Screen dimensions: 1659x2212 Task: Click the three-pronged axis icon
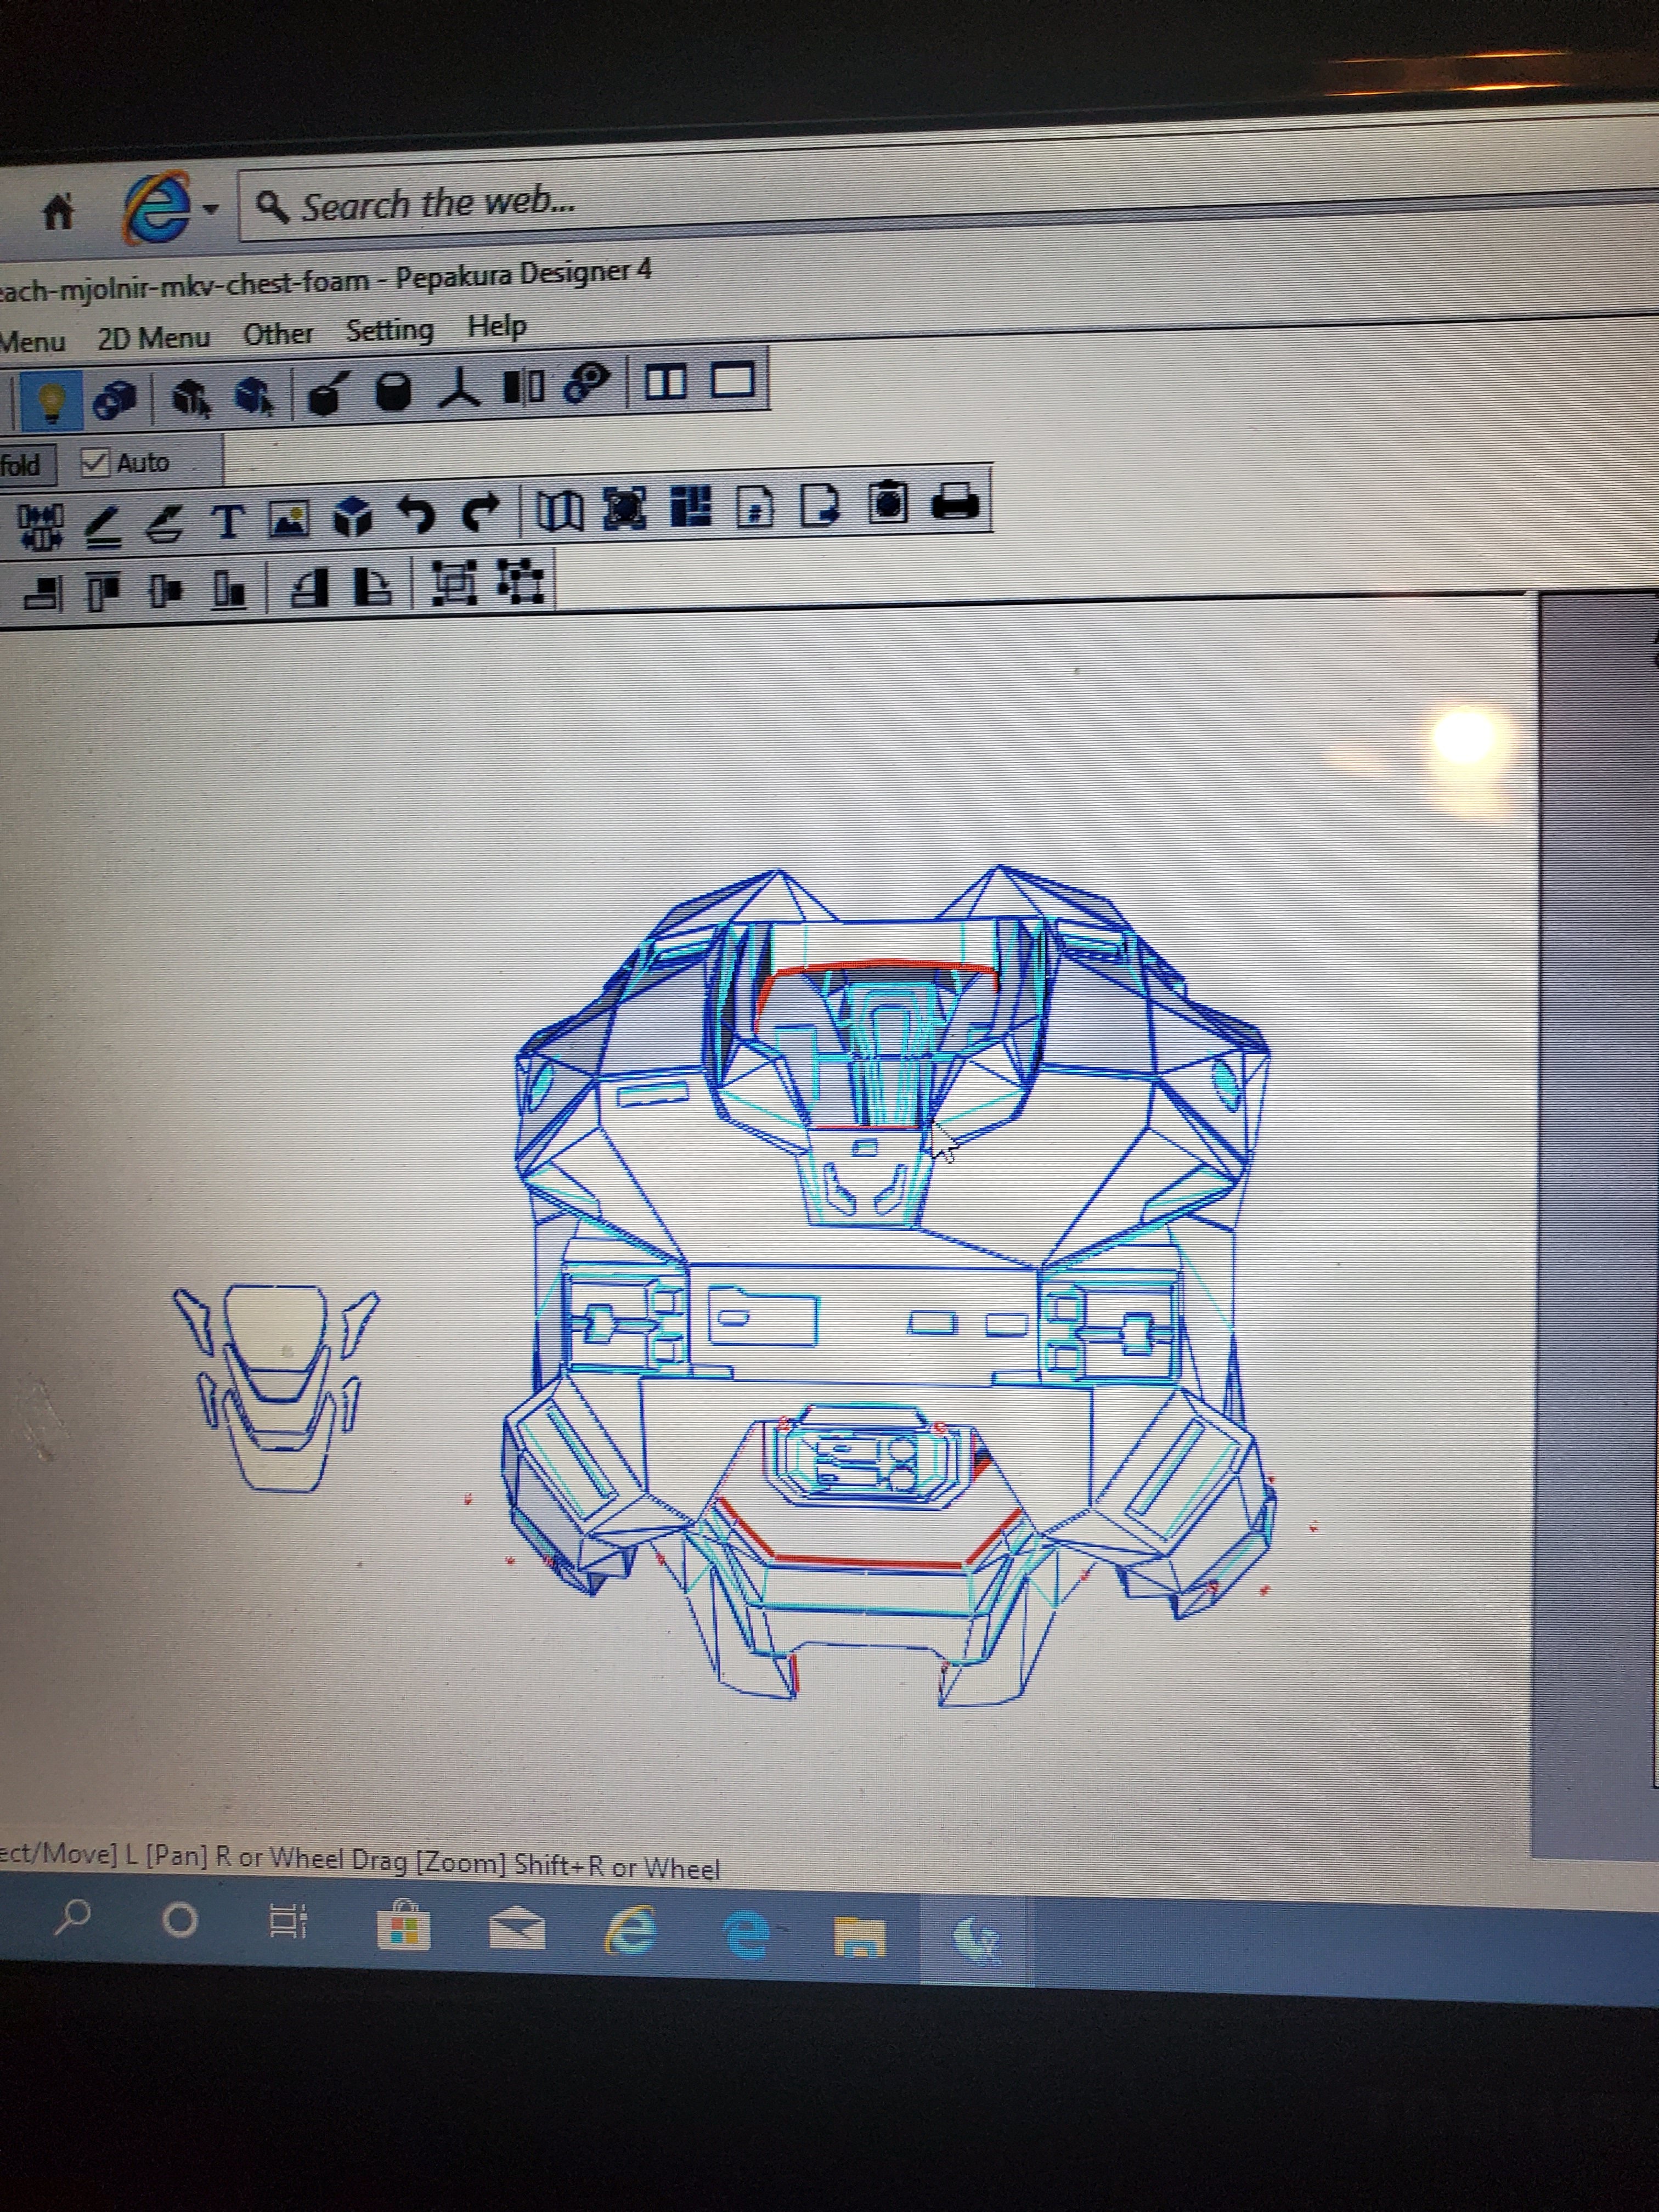tap(459, 388)
